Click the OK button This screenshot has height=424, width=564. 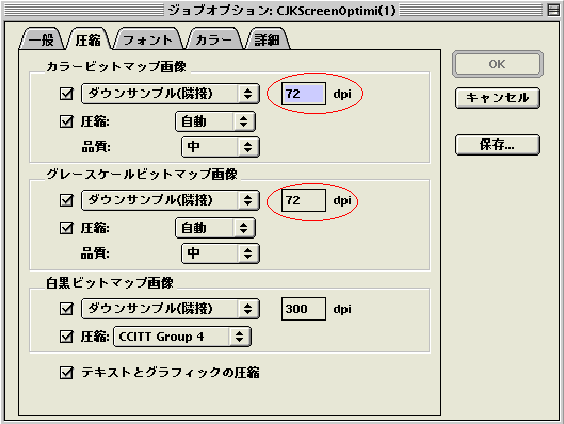(498, 64)
